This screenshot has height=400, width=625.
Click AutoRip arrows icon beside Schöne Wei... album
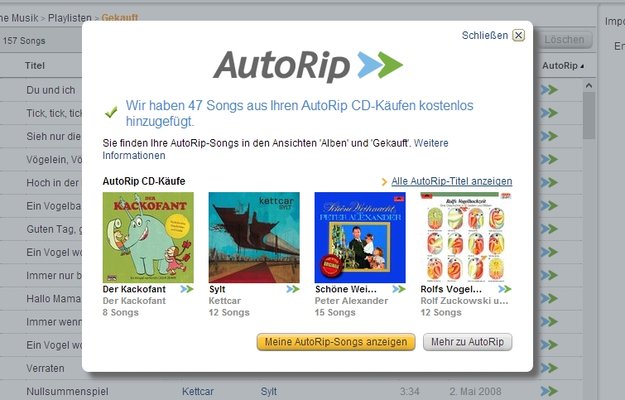pyautogui.click(x=399, y=289)
